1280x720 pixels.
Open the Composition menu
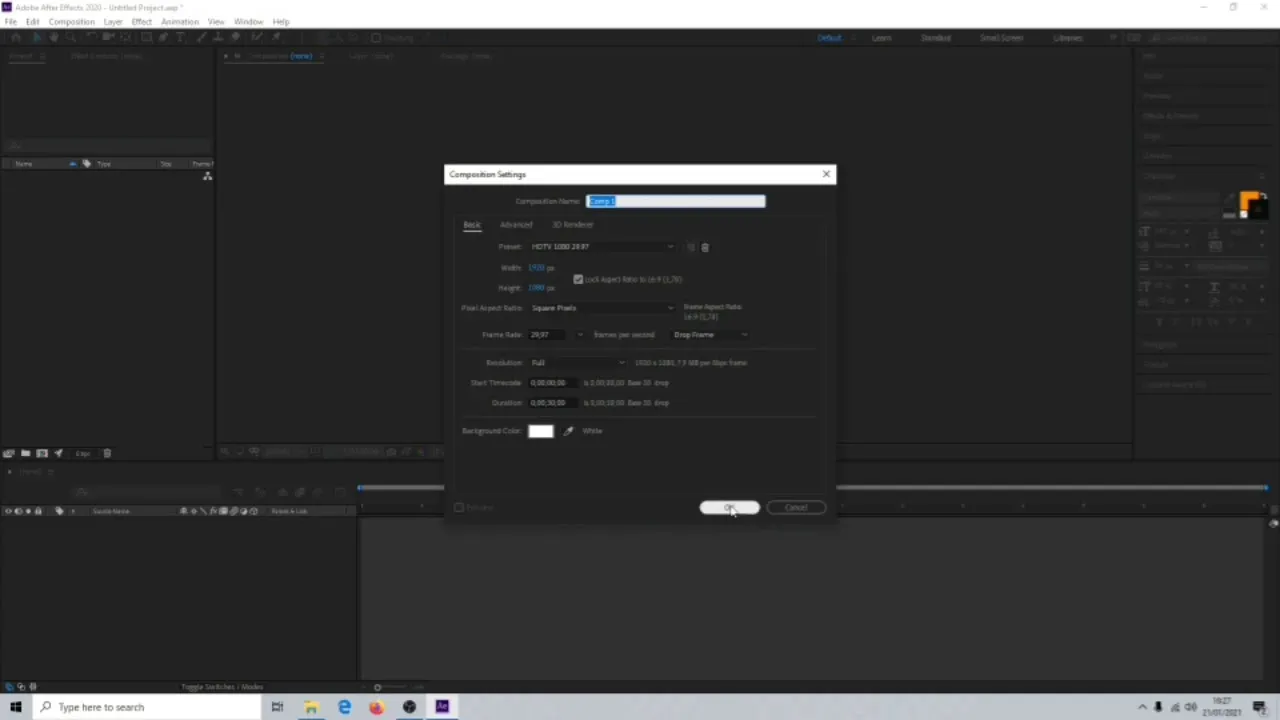click(x=71, y=21)
